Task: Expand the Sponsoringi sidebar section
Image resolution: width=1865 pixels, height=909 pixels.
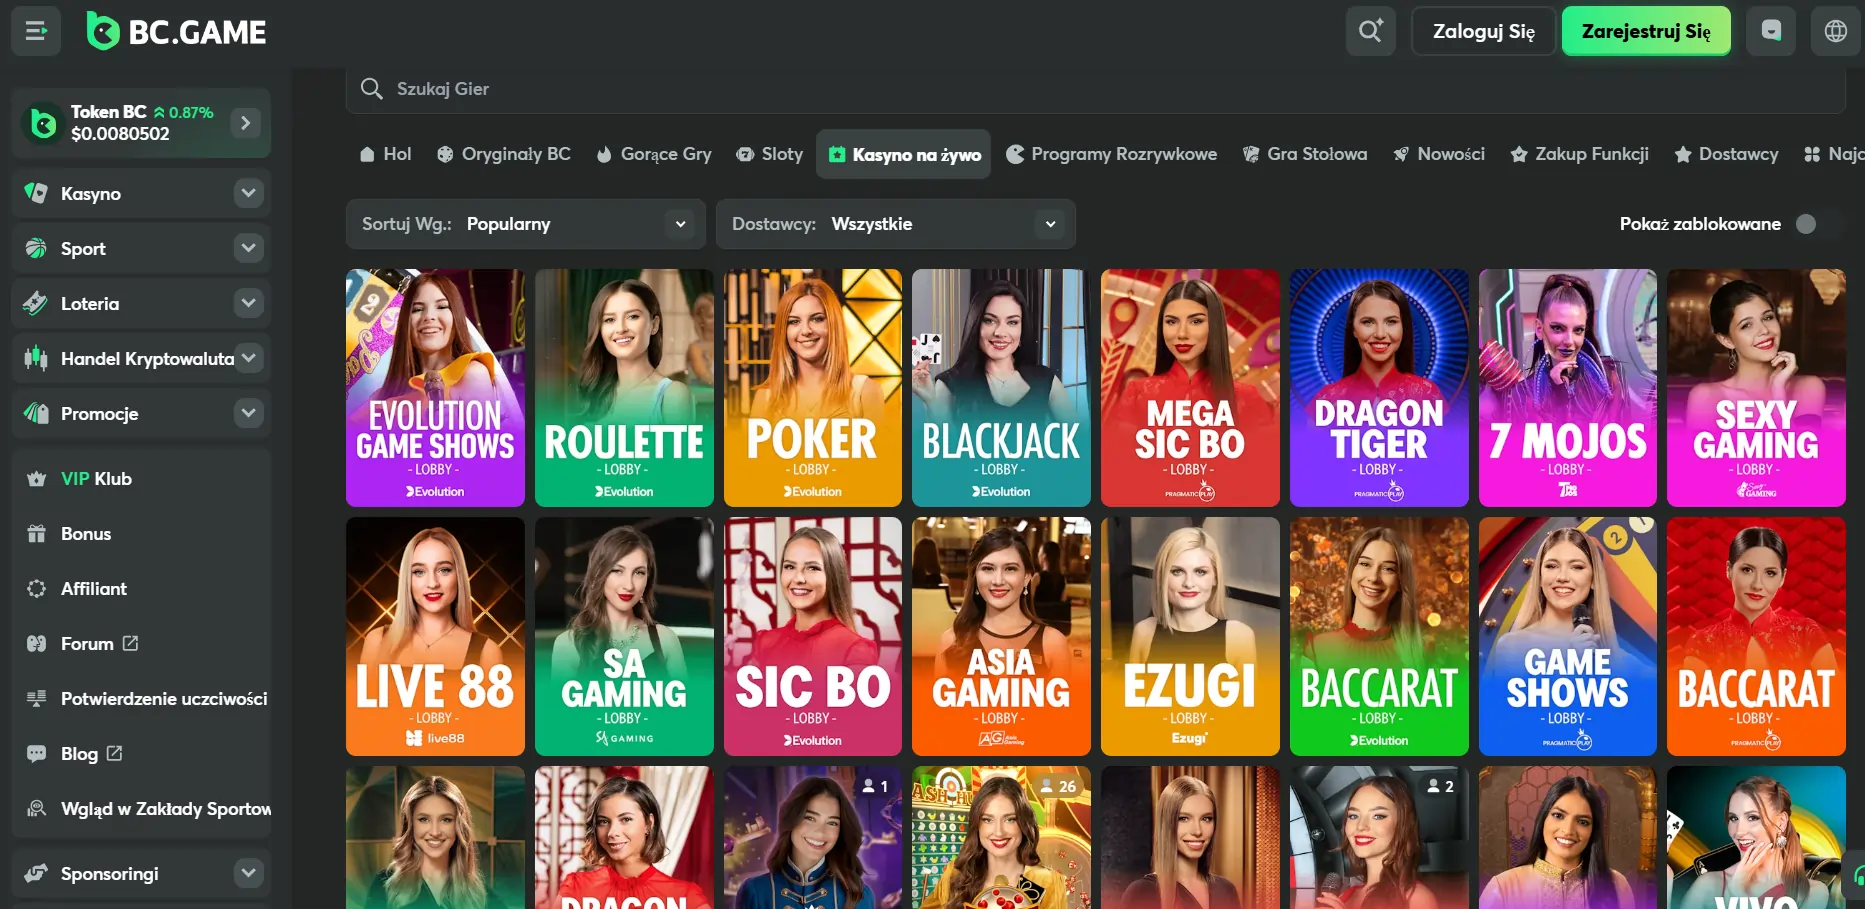Action: [249, 873]
